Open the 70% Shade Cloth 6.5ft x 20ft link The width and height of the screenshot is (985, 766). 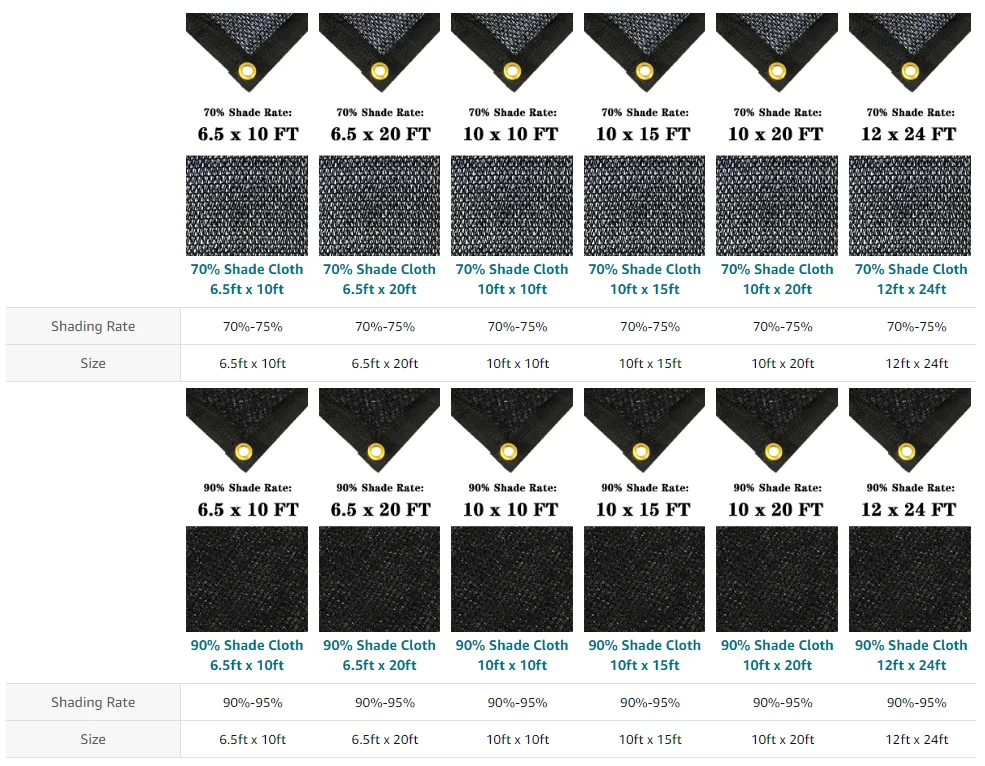coord(379,279)
